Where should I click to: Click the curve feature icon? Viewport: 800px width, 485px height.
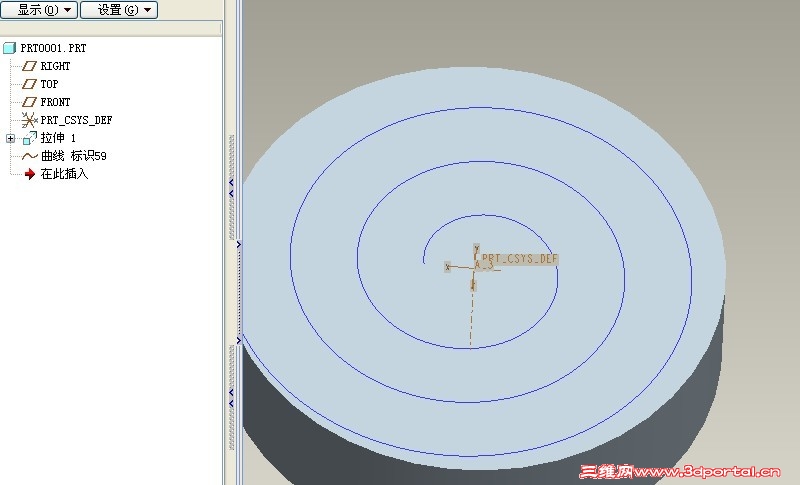30,156
